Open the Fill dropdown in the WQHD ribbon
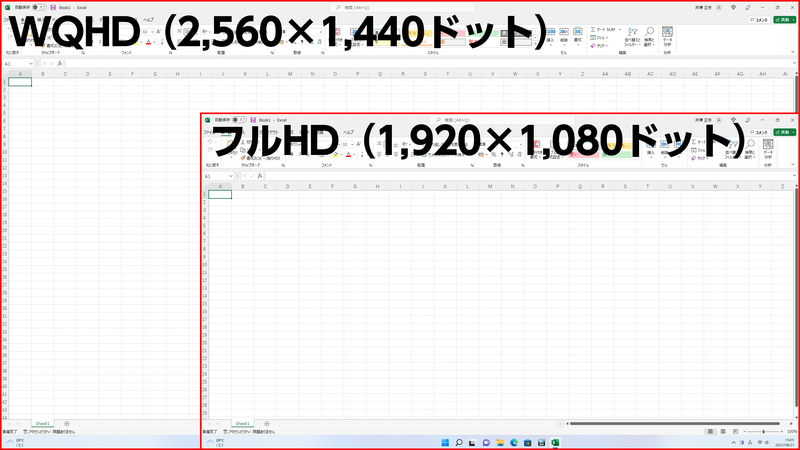Image resolution: width=800 pixels, height=450 pixels. pos(598,38)
